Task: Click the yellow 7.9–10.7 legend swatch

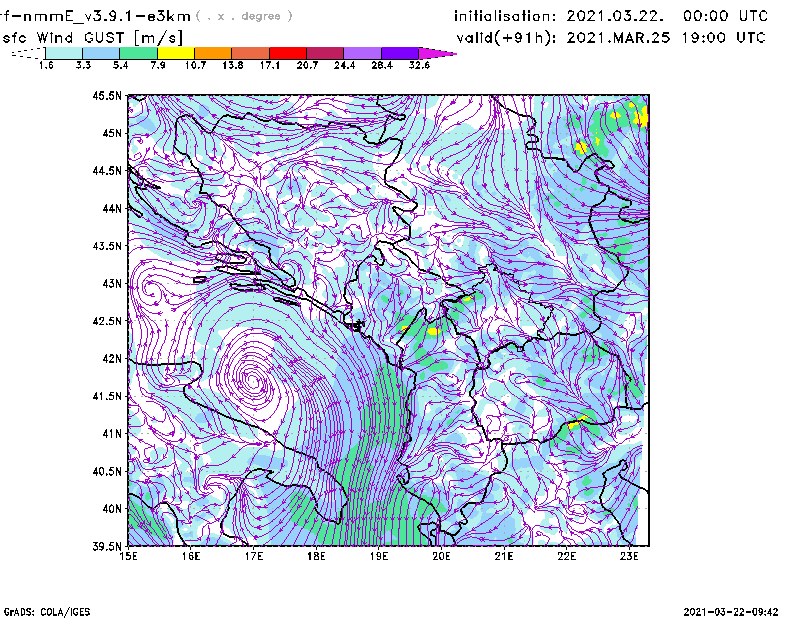Action: pos(176,53)
